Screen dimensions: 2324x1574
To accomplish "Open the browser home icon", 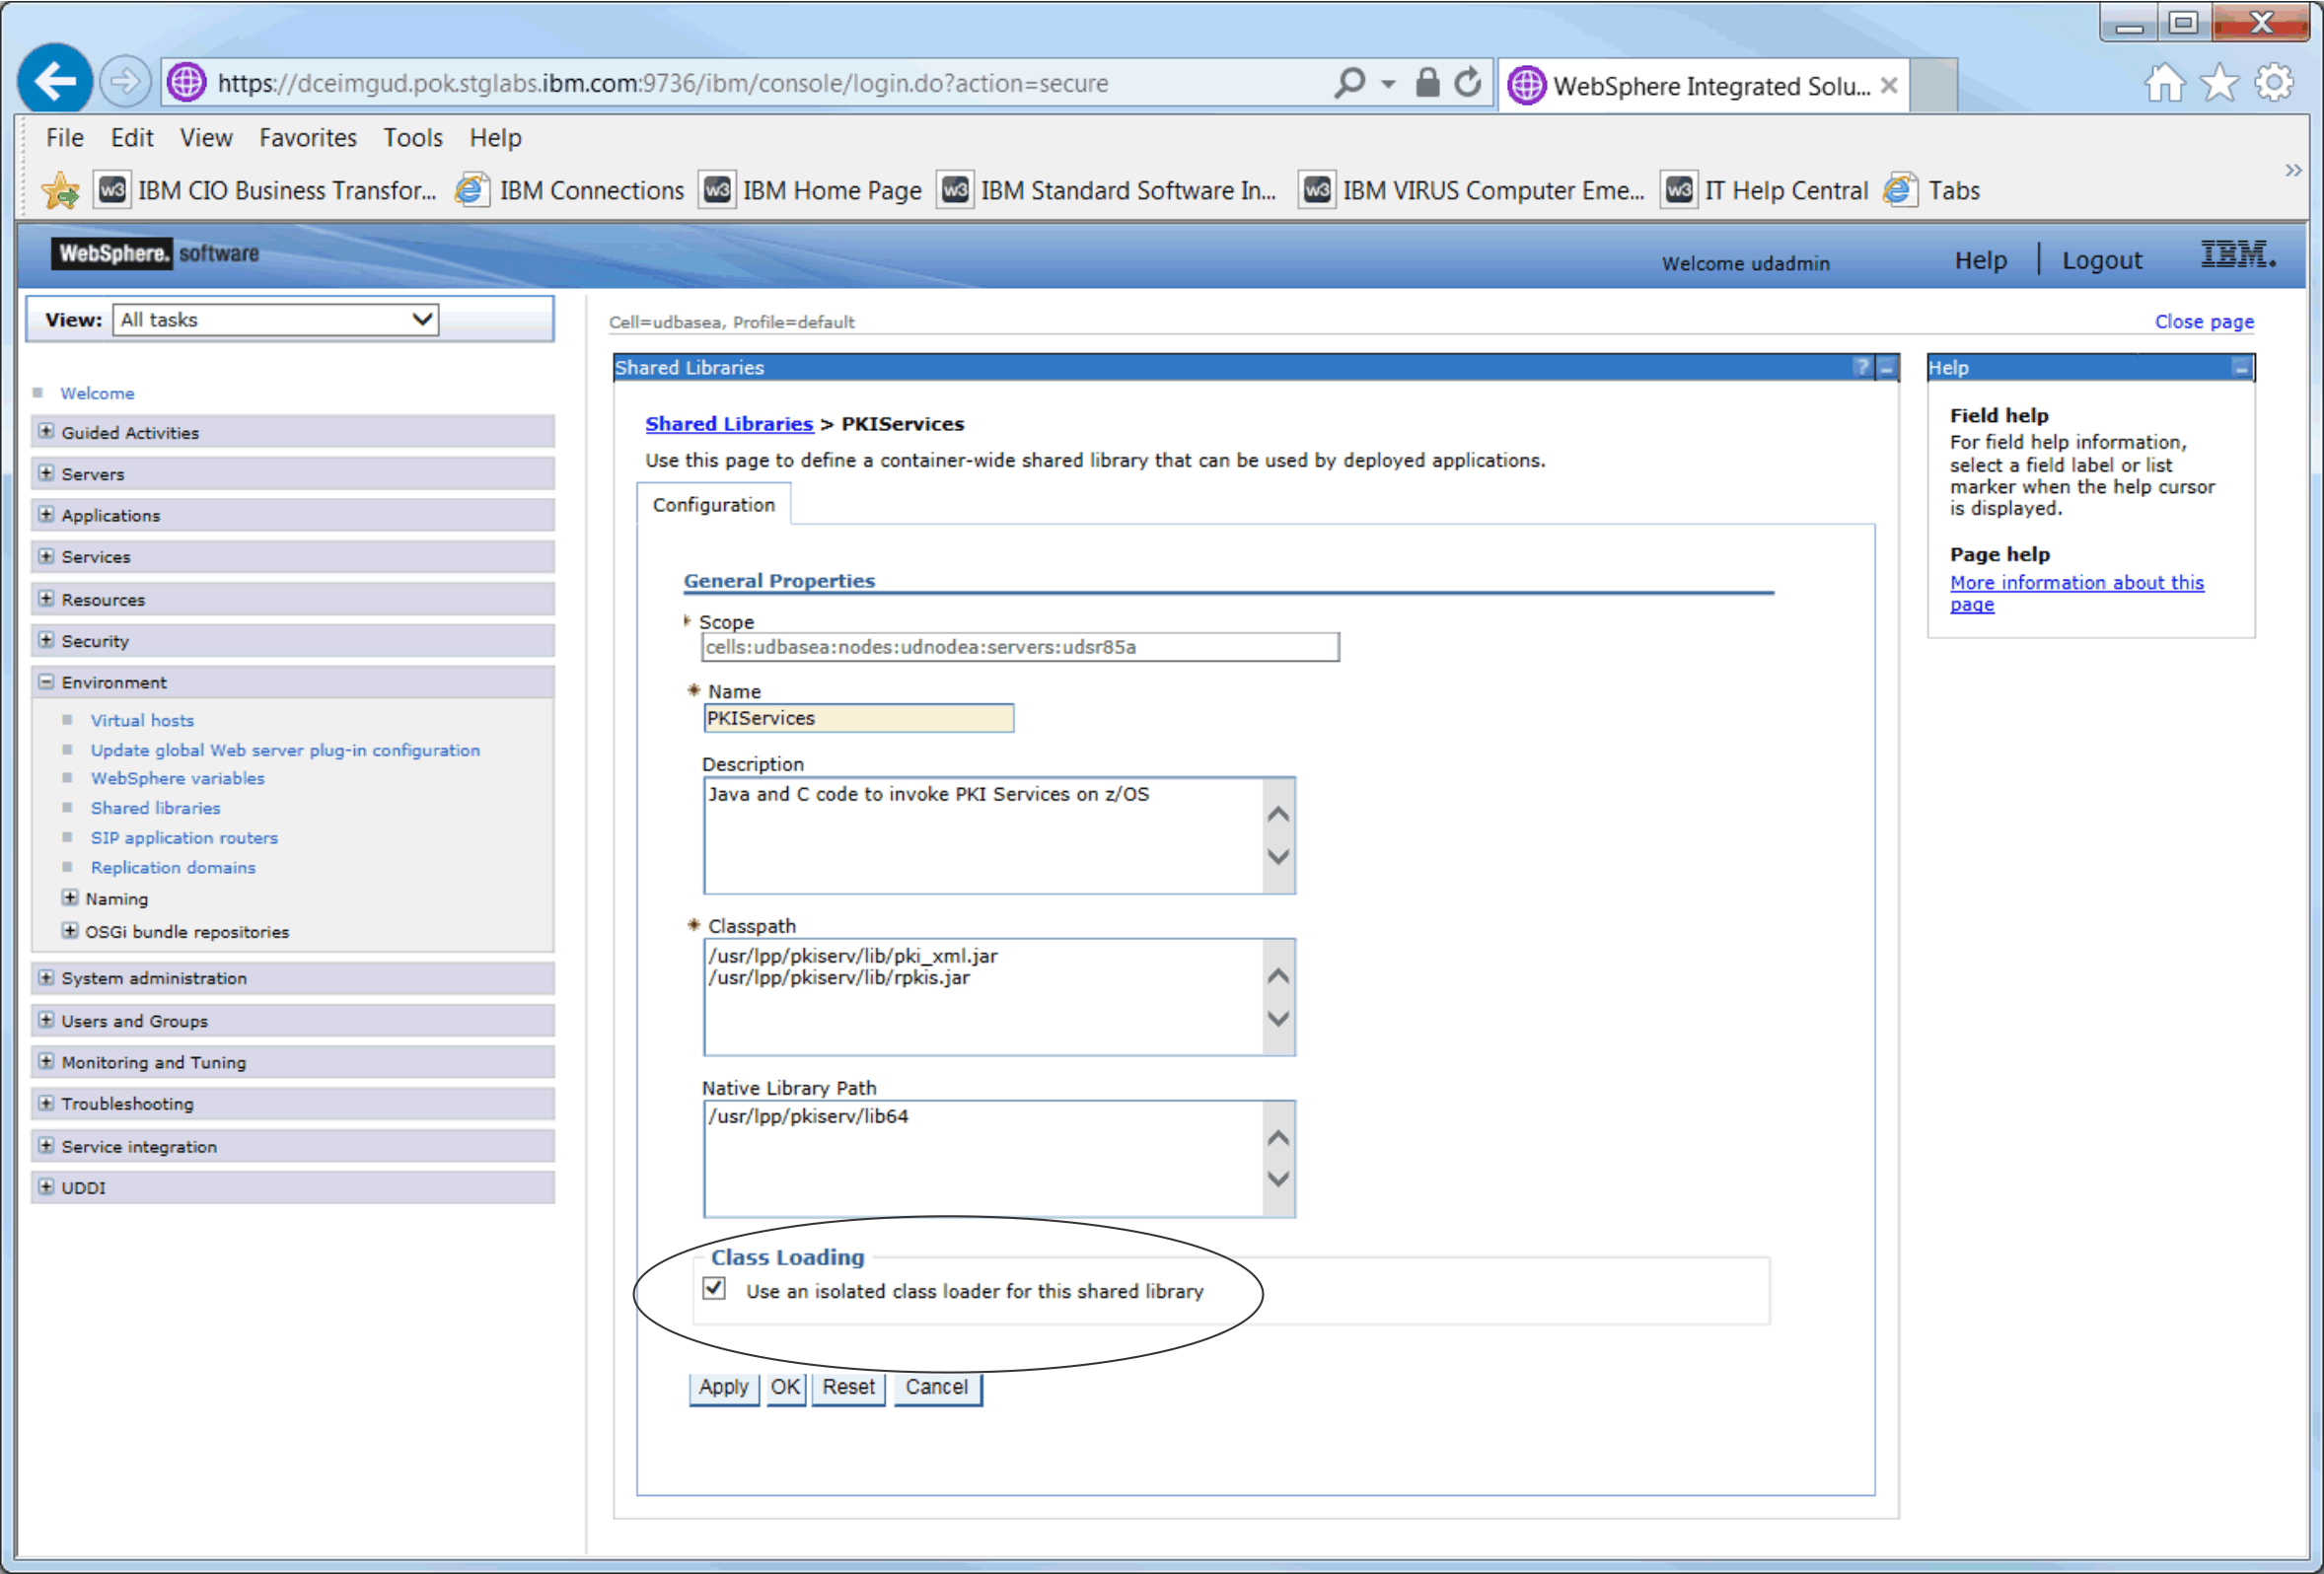I will point(2164,83).
